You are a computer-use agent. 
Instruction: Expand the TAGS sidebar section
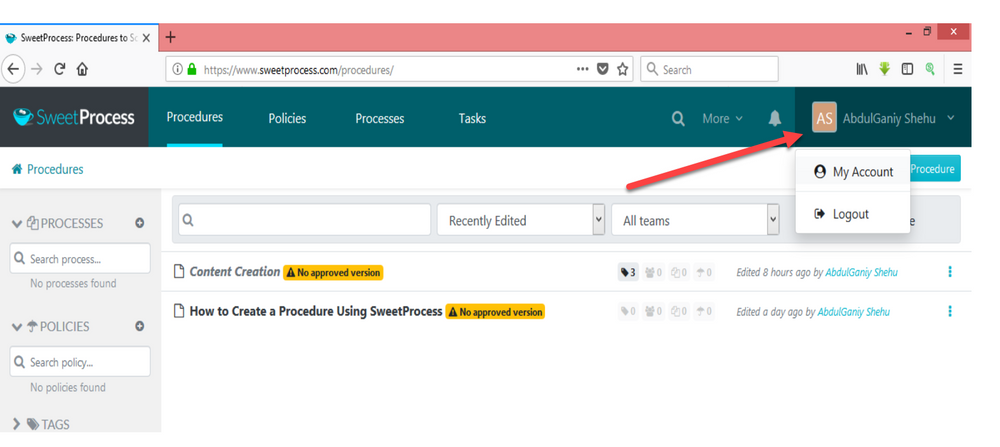17,424
